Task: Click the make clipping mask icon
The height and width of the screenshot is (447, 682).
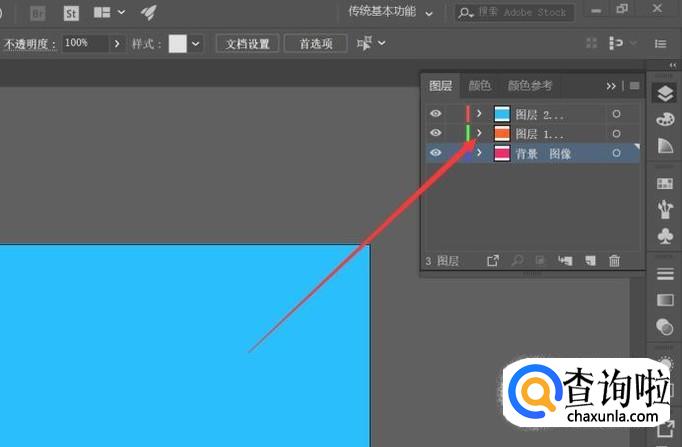Action: coord(540,260)
